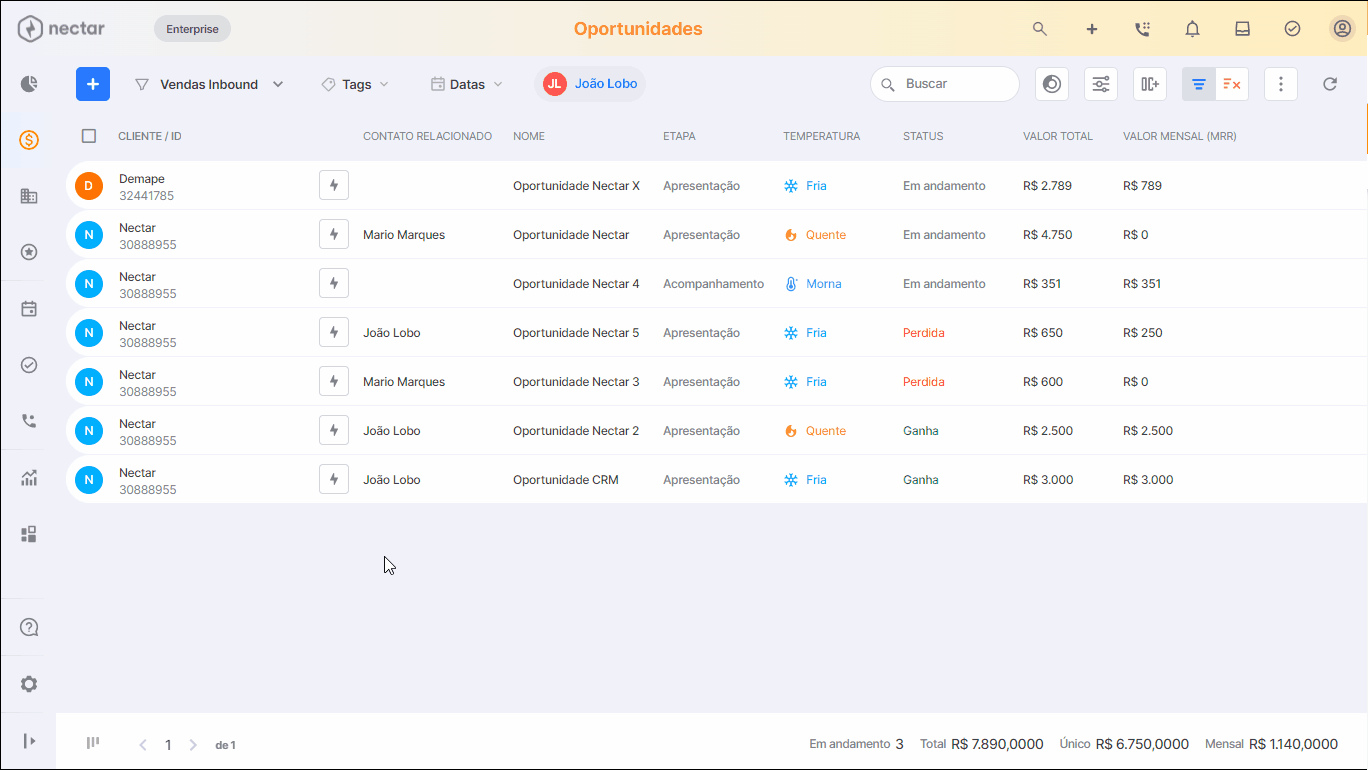Image resolution: width=1368 pixels, height=770 pixels.
Task: Open tasks check circle in sidebar
Action: [29, 365]
